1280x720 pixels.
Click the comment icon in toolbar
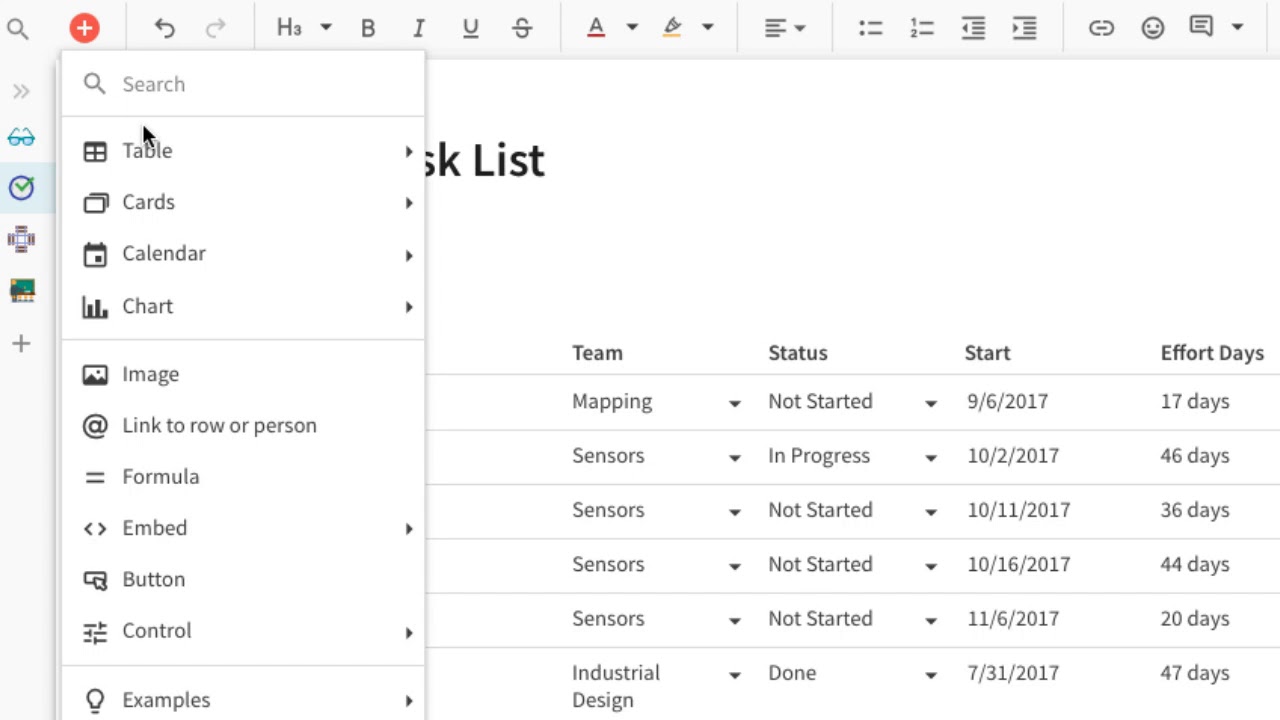[x=1201, y=27]
